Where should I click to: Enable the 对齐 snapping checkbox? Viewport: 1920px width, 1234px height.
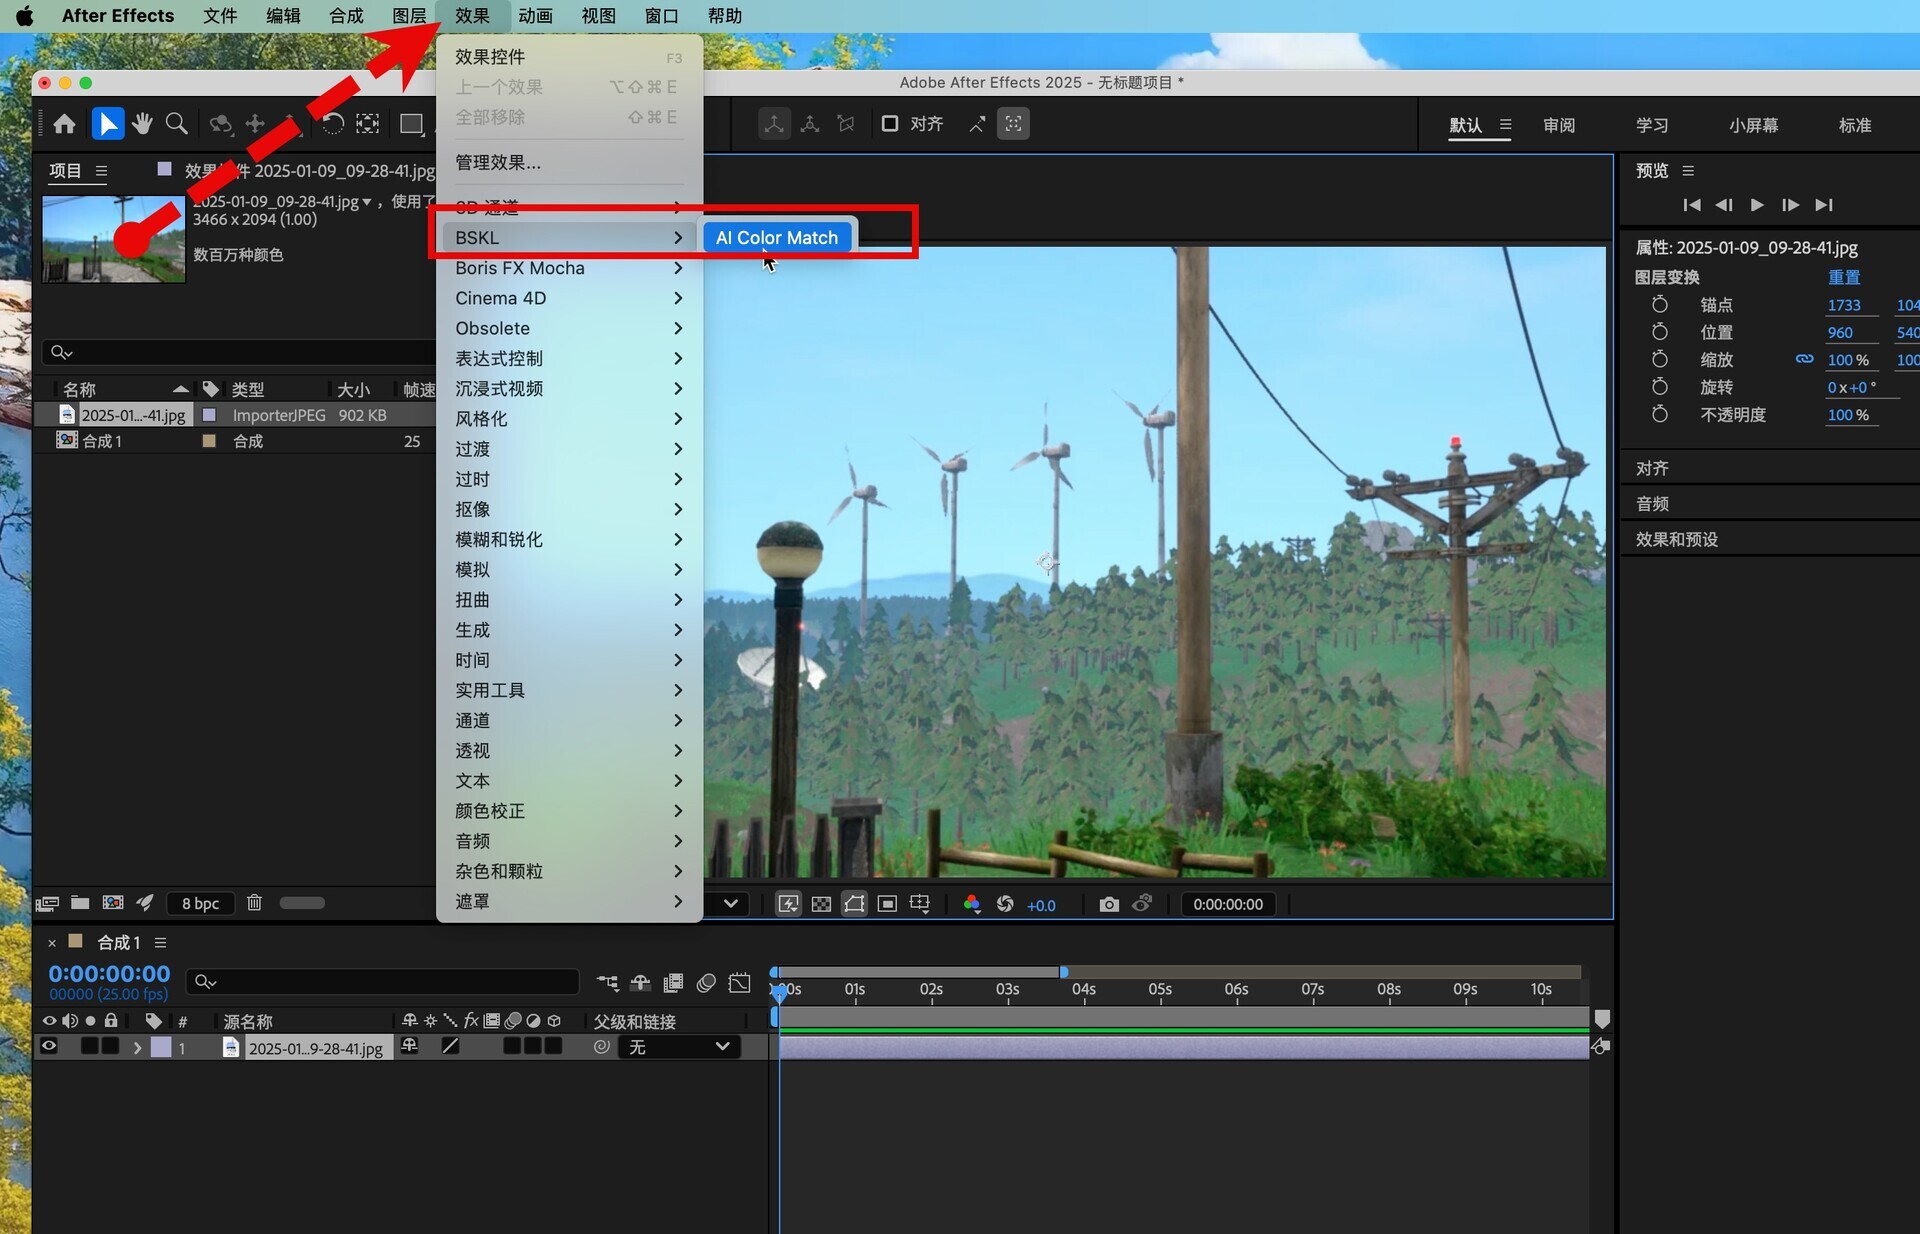pos(889,124)
